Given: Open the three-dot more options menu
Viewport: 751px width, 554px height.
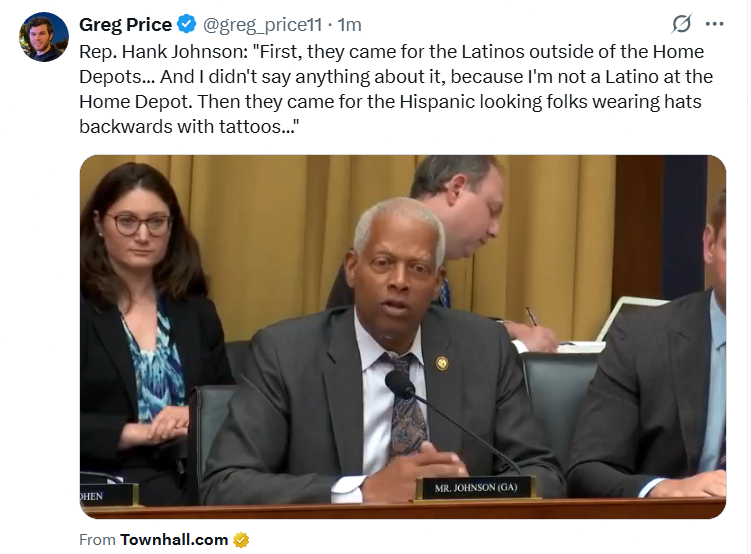Looking at the screenshot, I should click(x=715, y=24).
